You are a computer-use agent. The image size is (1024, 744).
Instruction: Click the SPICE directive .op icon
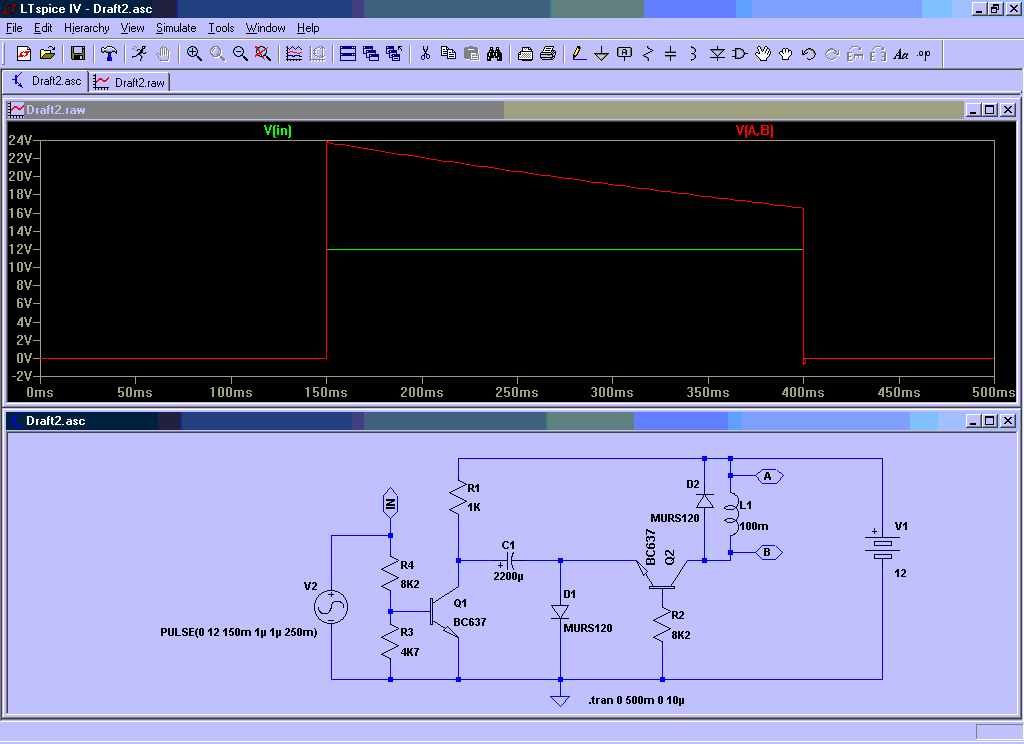pos(923,54)
